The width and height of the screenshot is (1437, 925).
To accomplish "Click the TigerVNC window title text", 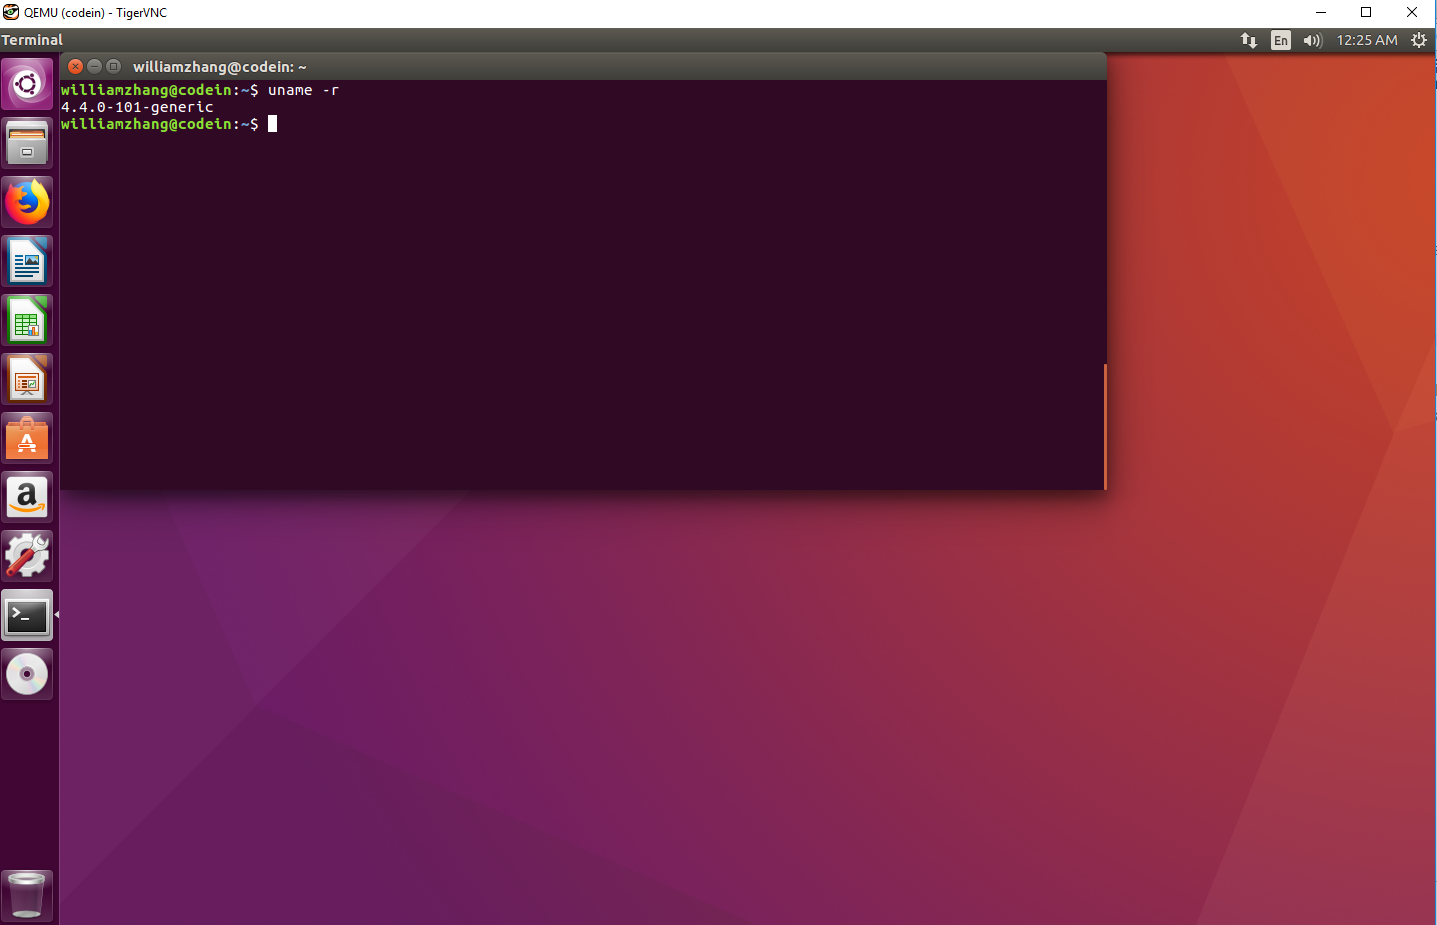I will (95, 13).
